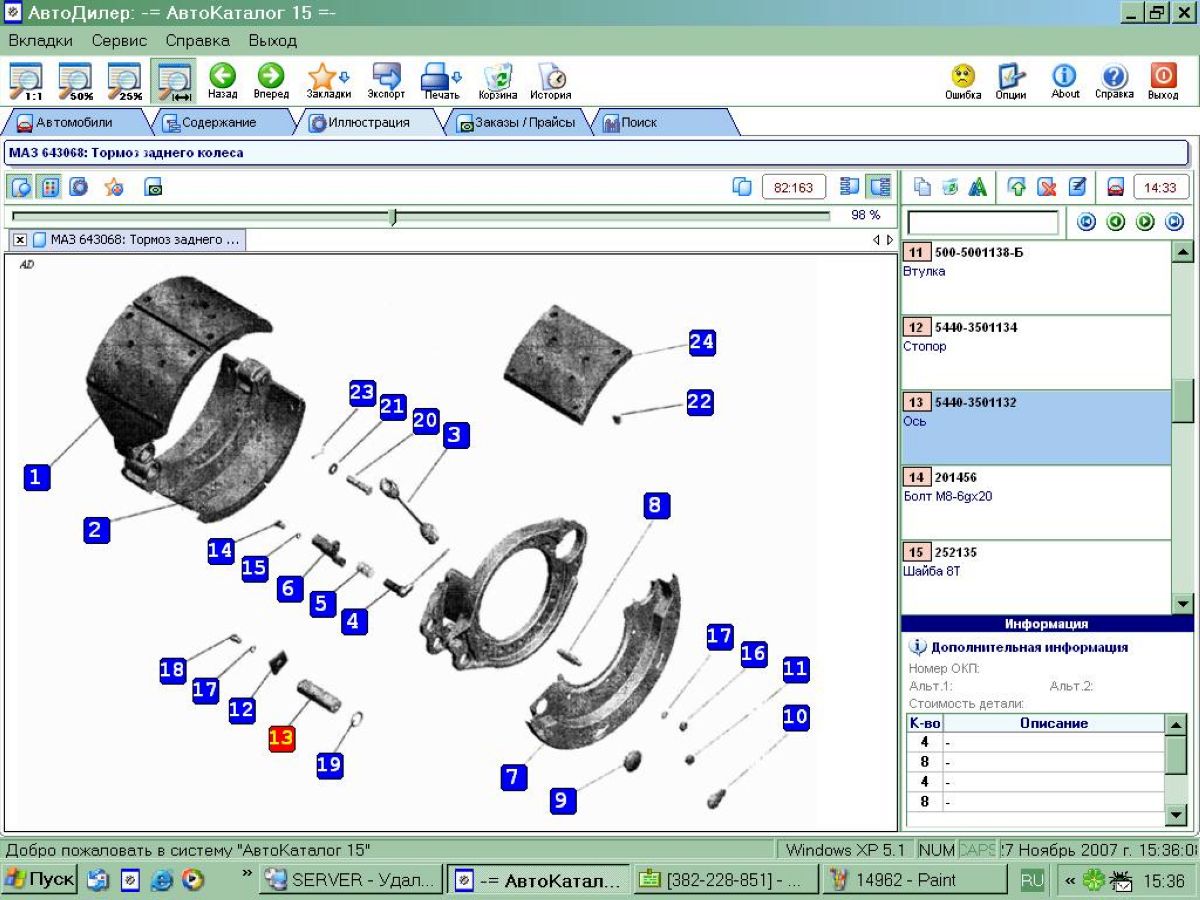1200x900 pixels.
Task: Open Опции options icon
Action: [1011, 81]
